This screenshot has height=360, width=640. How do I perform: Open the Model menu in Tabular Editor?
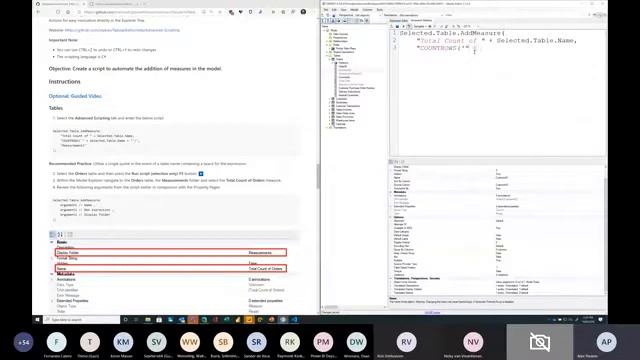[x=354, y=10]
